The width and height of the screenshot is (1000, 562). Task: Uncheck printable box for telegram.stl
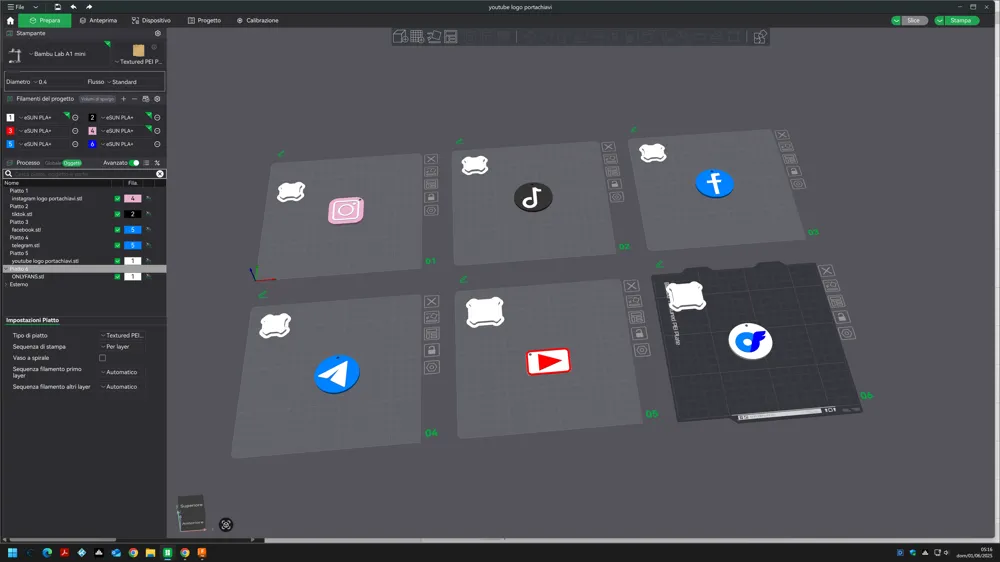coord(117,246)
